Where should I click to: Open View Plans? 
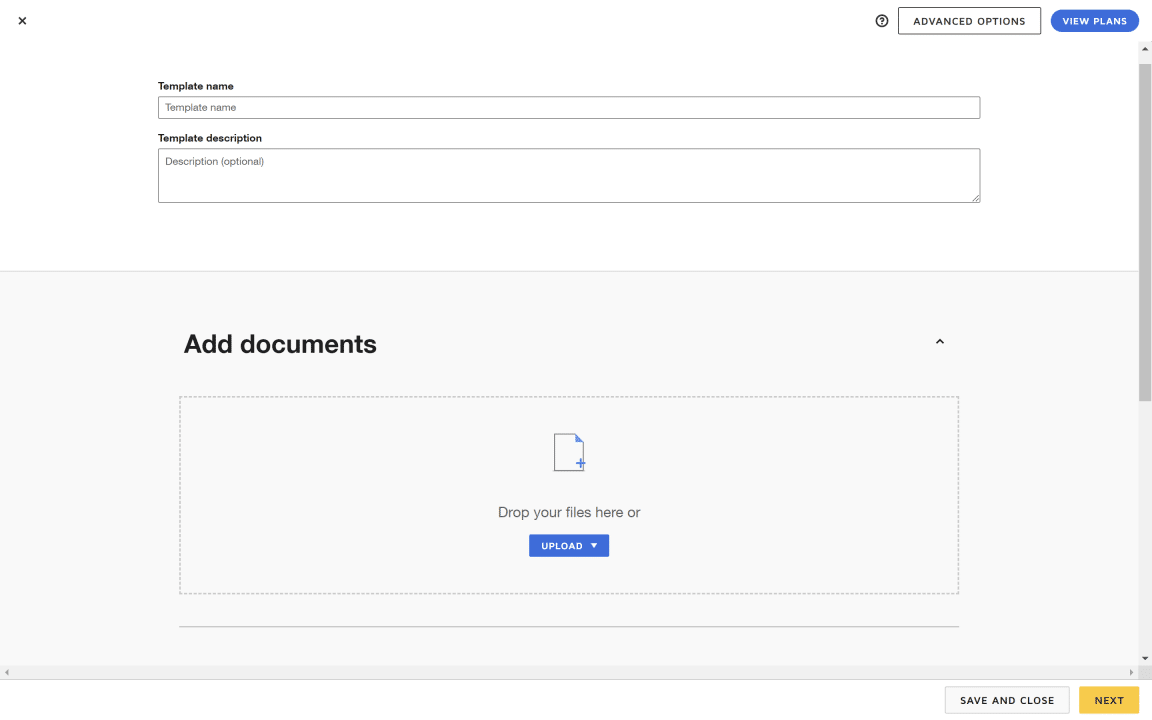[1094, 20]
